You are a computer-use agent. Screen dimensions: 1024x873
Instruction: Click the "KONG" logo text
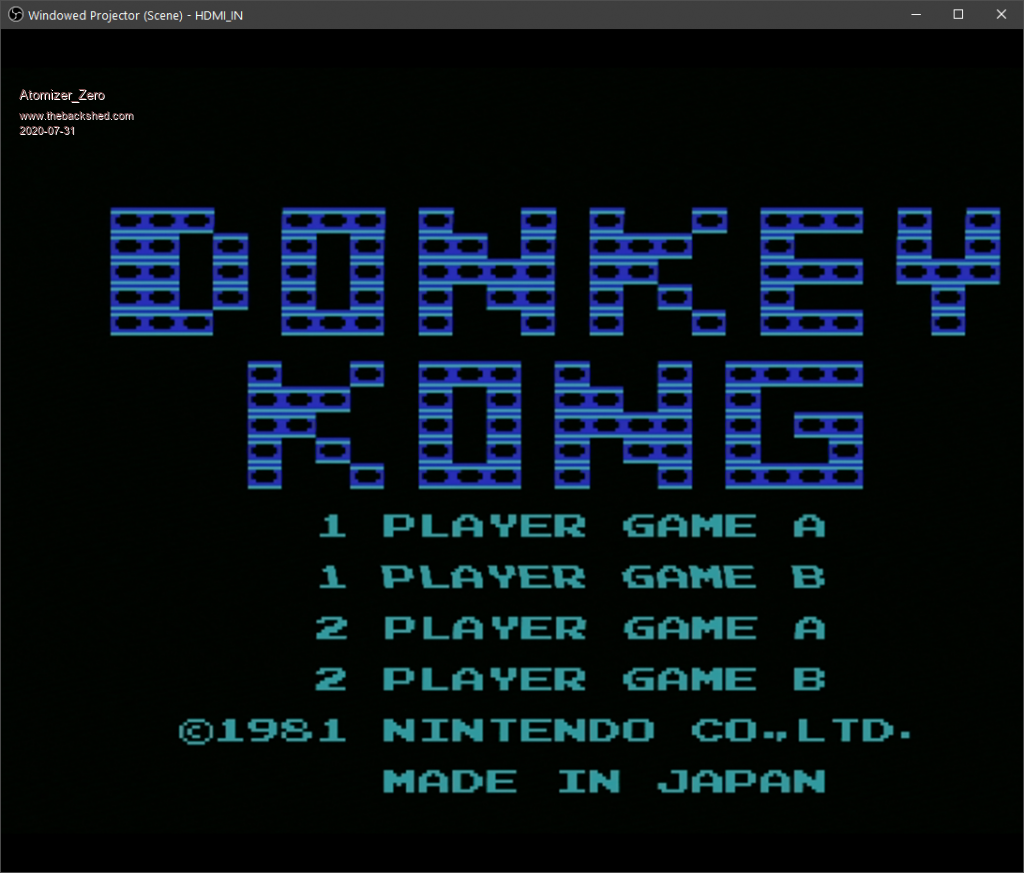tap(555, 425)
